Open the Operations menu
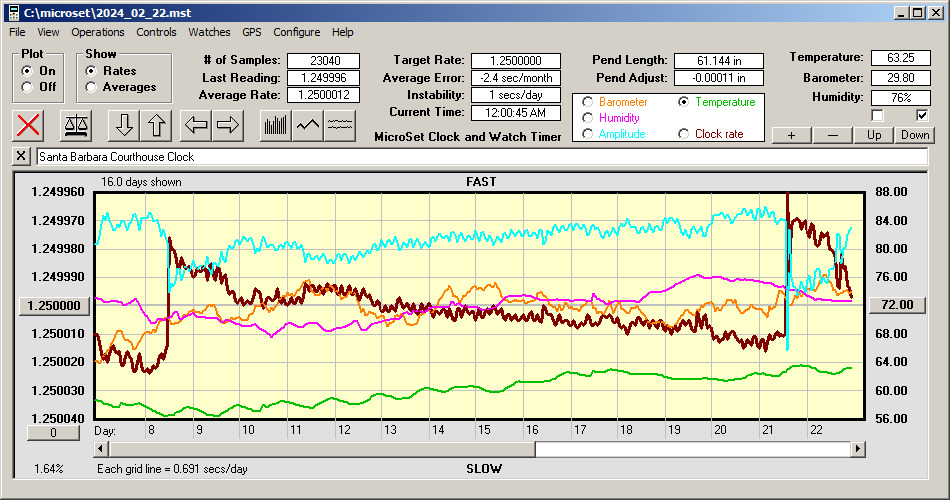The width and height of the screenshot is (950, 500). tap(98, 32)
